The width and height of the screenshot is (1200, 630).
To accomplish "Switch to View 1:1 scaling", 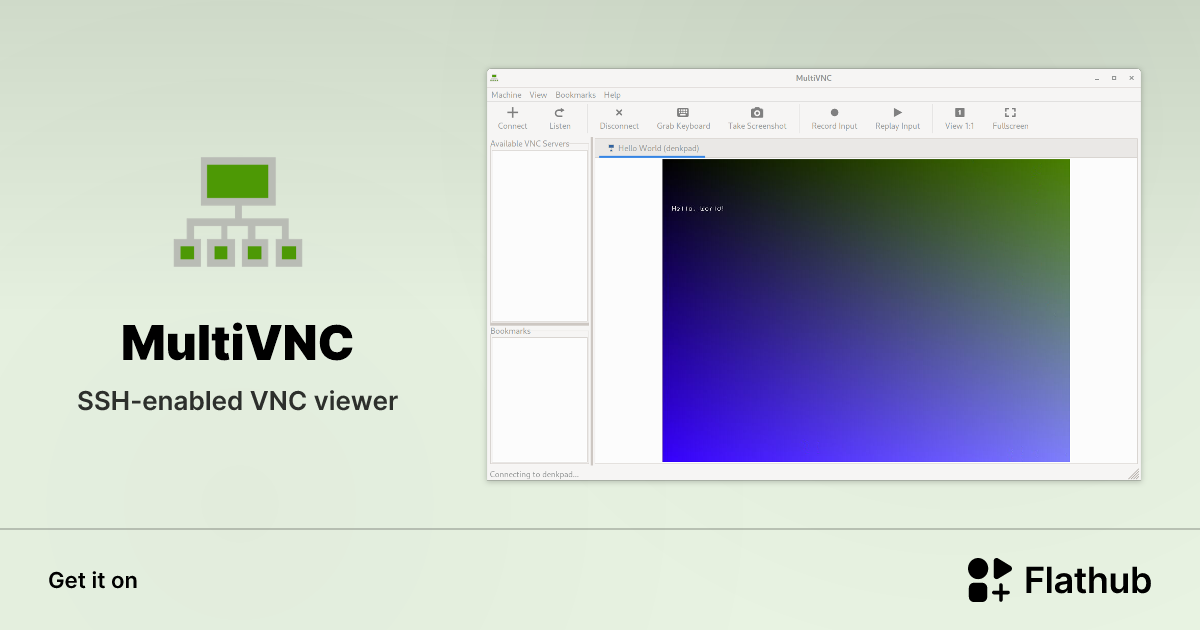I will pos(959,113).
